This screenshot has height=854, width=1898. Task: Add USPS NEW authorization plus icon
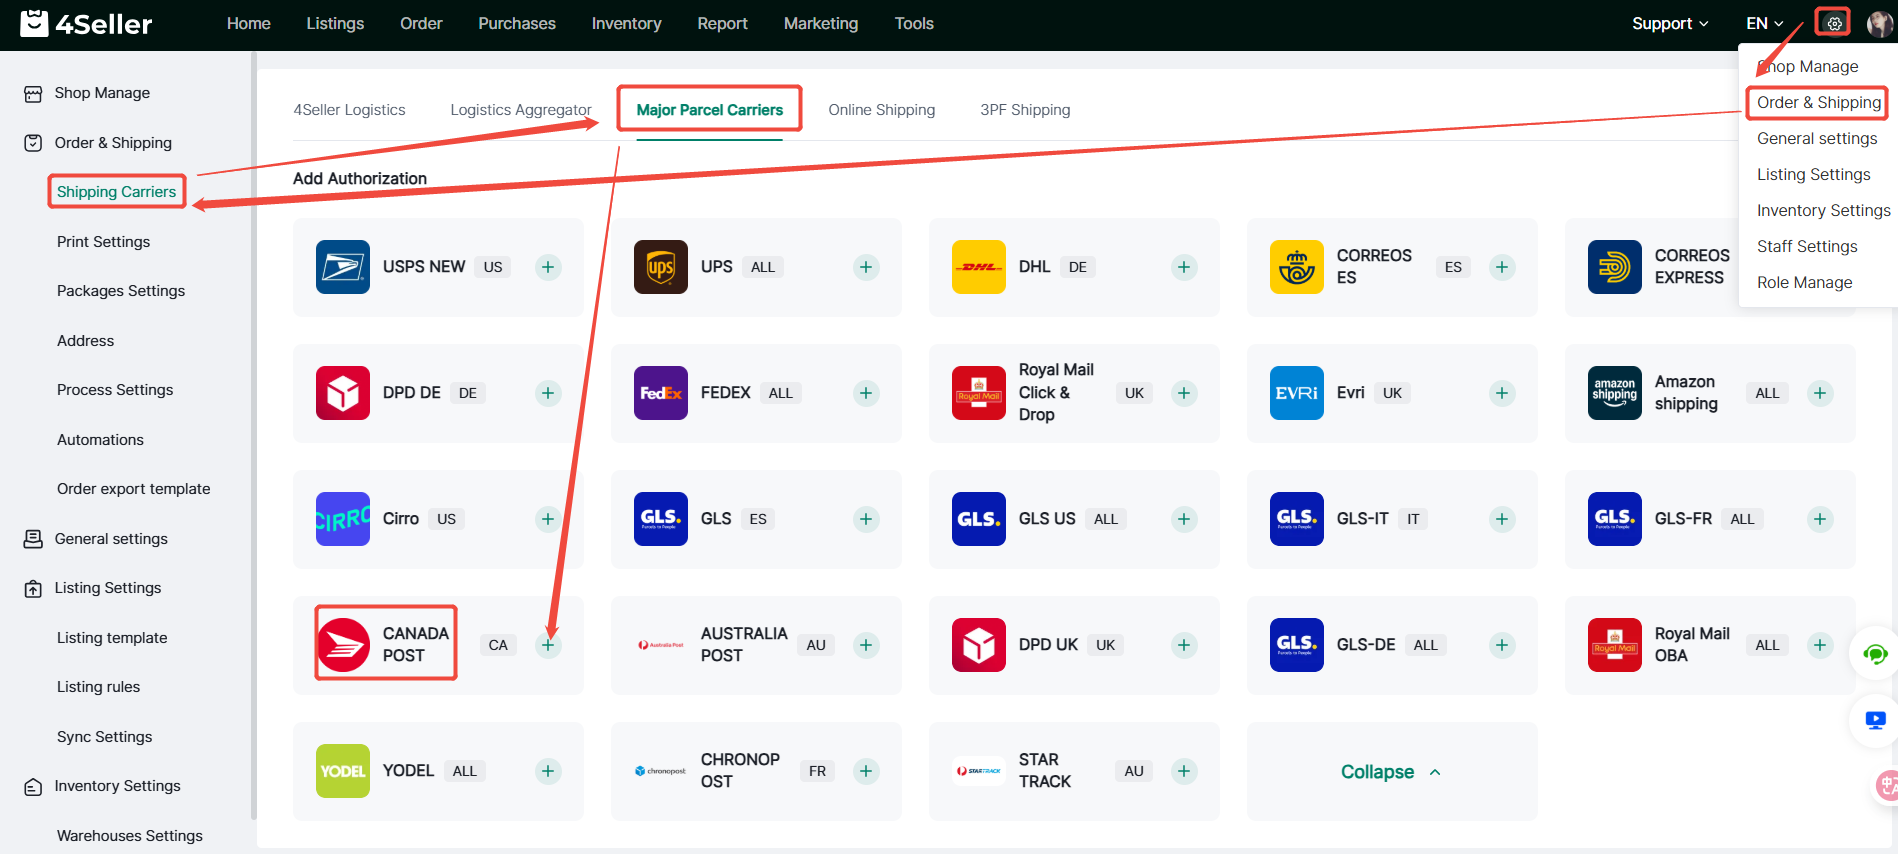548,267
